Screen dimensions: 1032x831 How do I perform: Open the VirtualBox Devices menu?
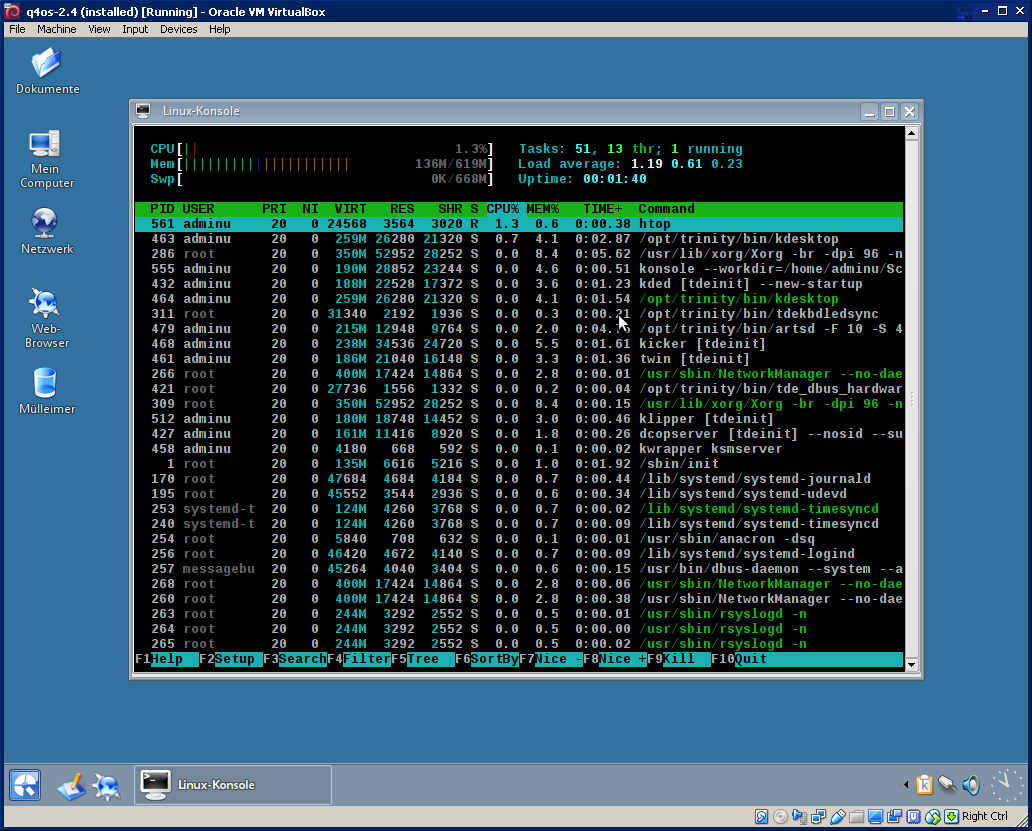coord(178,29)
